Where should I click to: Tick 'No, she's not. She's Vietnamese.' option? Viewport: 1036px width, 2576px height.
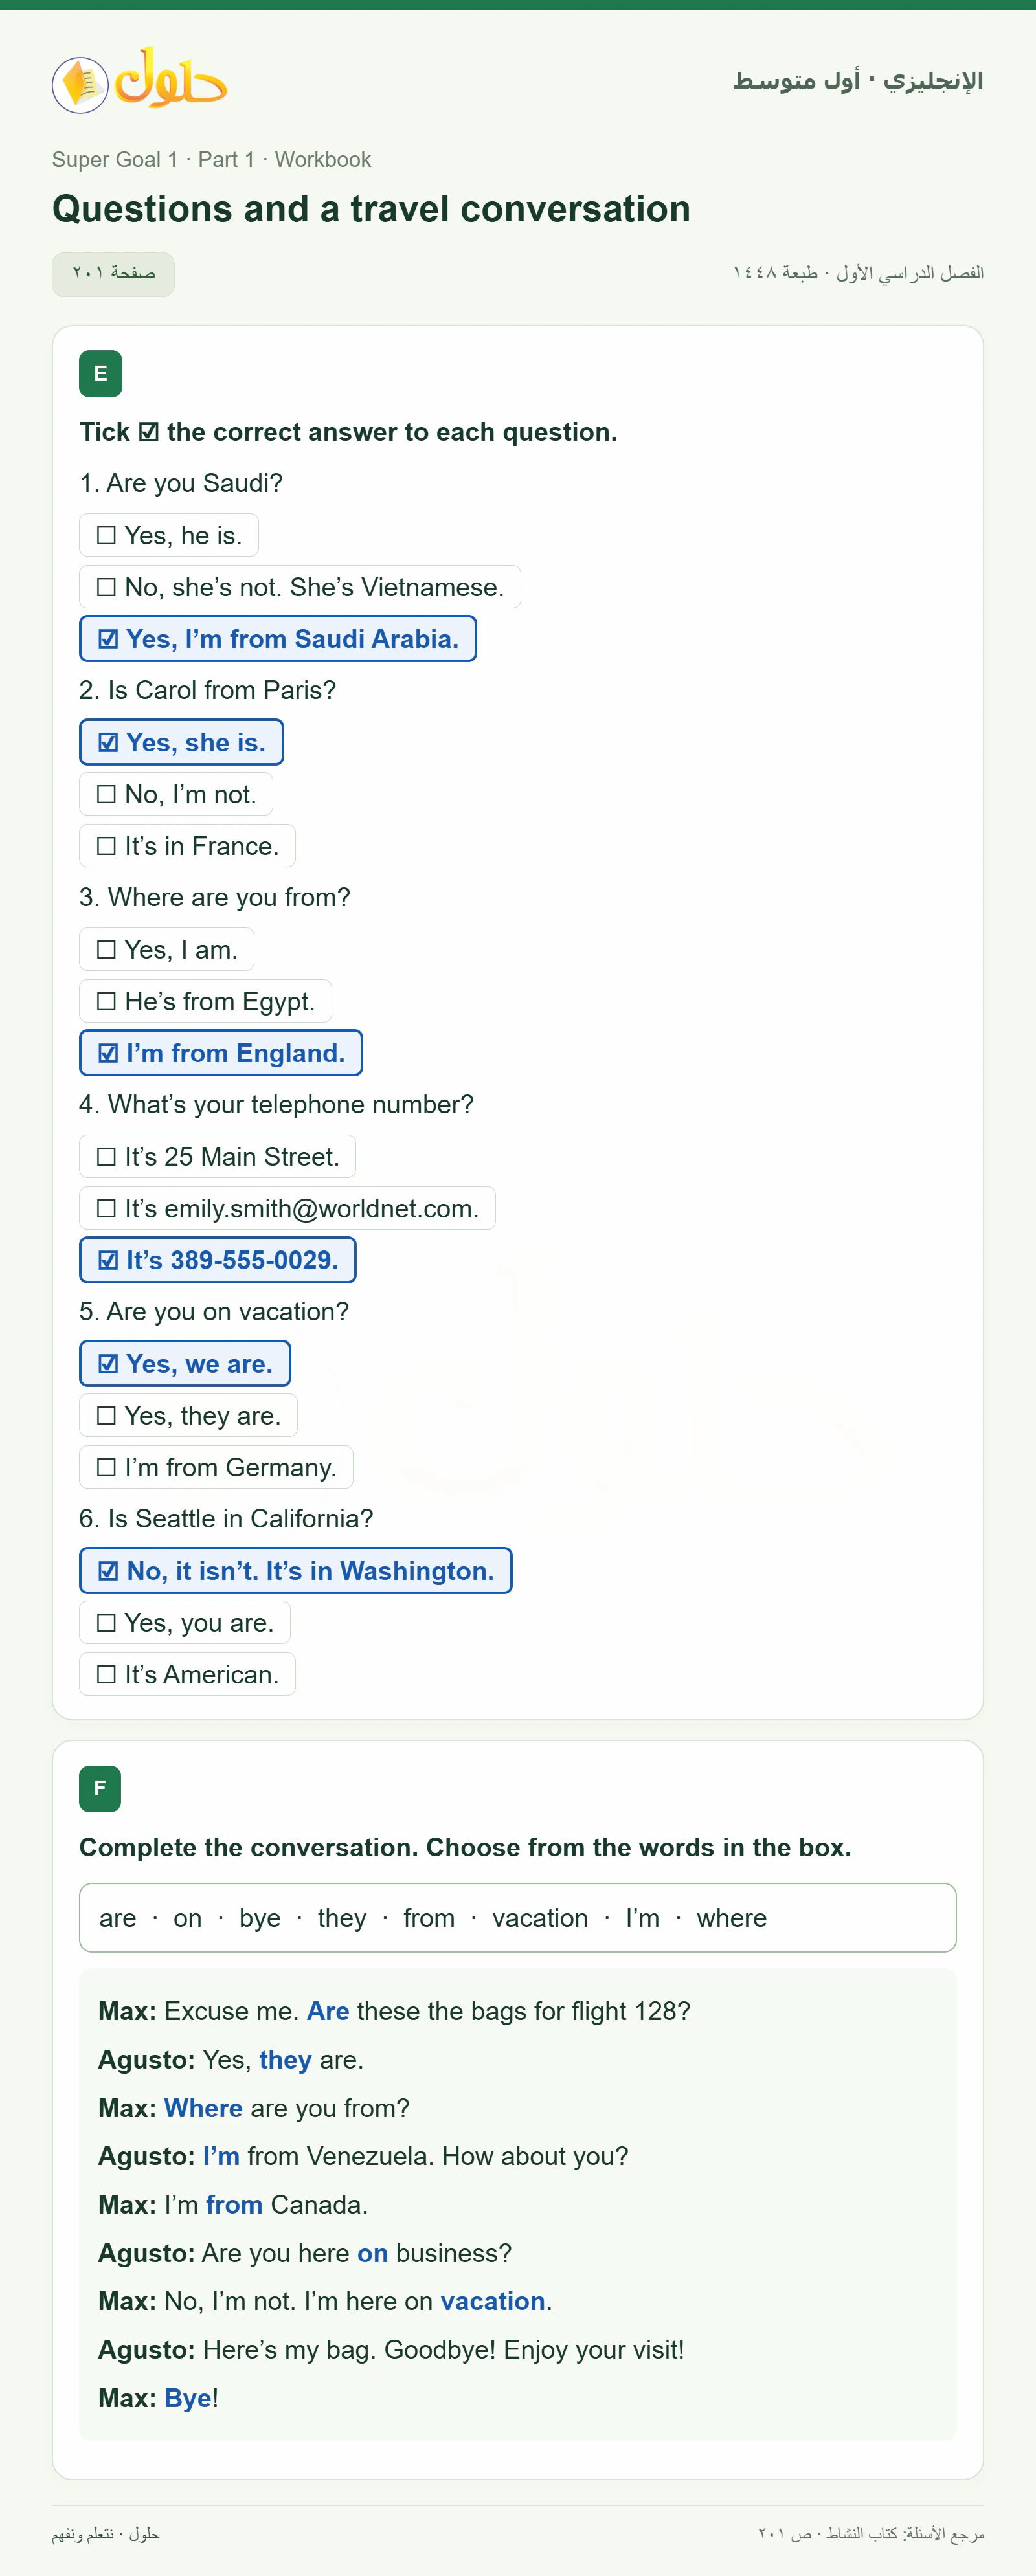click(300, 587)
